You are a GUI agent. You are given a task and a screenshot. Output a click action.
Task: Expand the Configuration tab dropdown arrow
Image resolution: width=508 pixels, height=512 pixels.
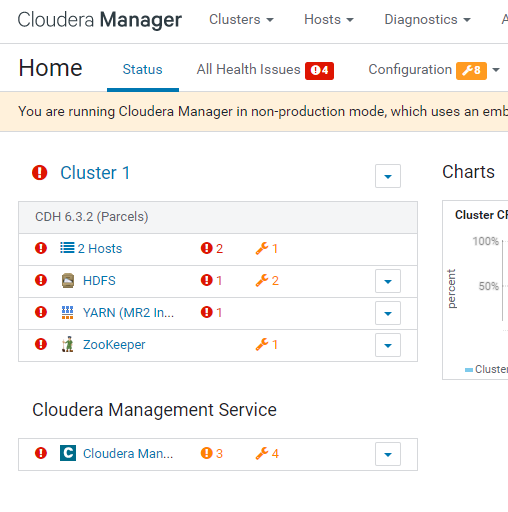(x=496, y=70)
